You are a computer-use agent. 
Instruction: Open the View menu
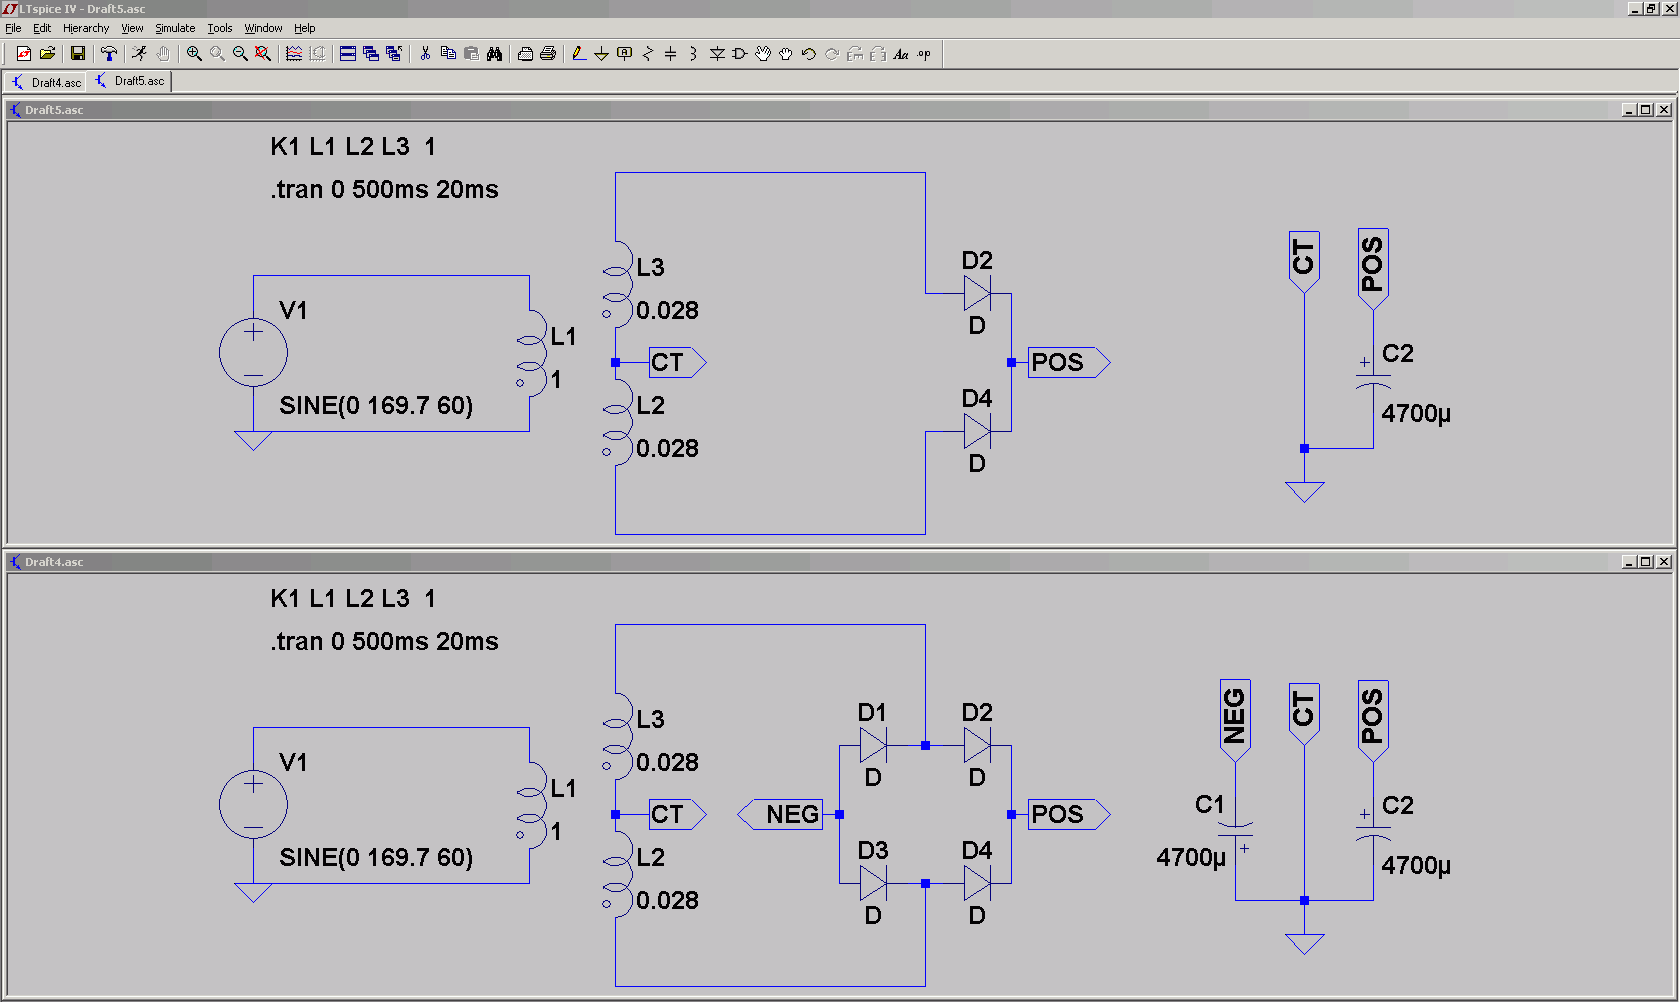tap(132, 28)
